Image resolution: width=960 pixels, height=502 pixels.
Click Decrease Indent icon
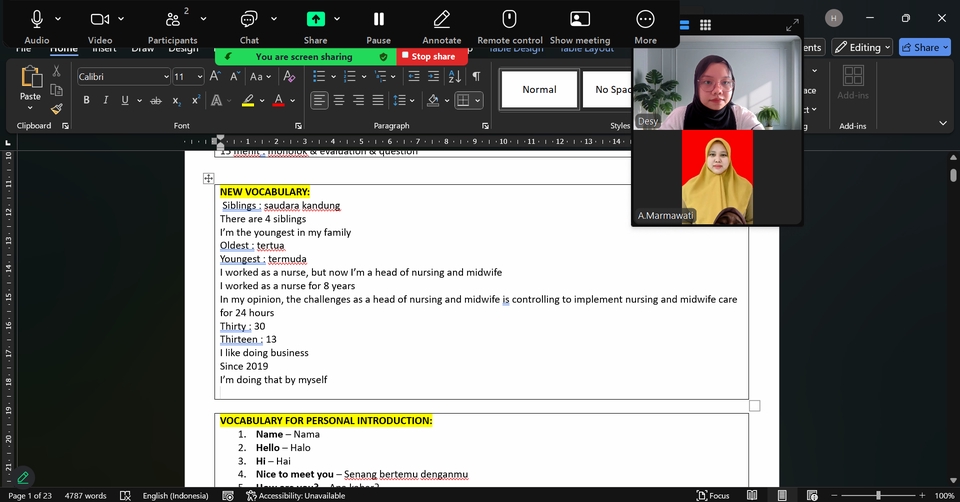coord(414,77)
